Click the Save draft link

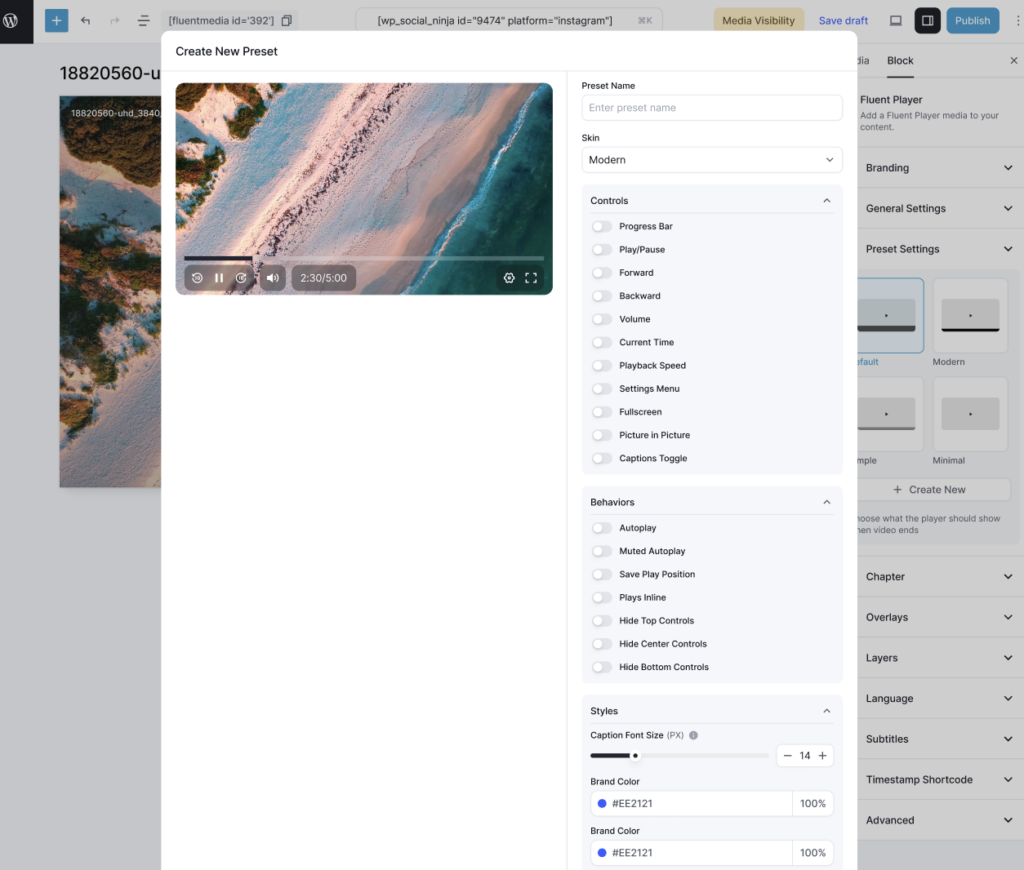pos(843,20)
